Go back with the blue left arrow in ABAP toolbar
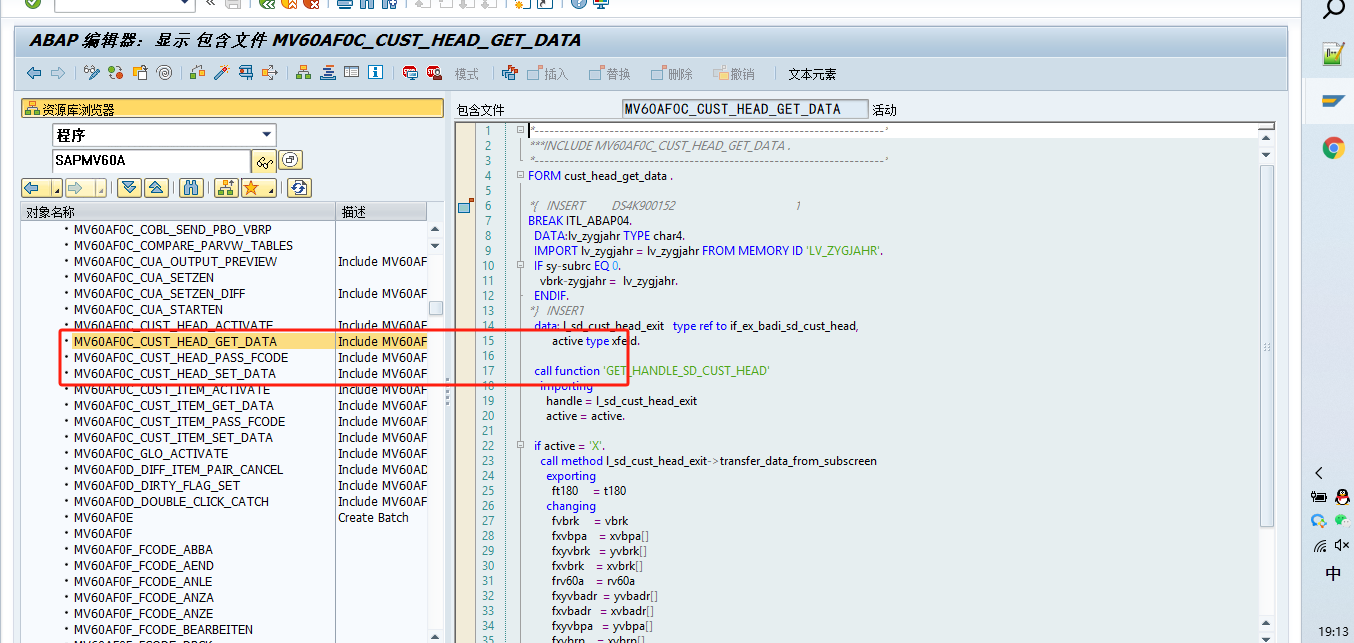The height and width of the screenshot is (643, 1354). (34, 73)
